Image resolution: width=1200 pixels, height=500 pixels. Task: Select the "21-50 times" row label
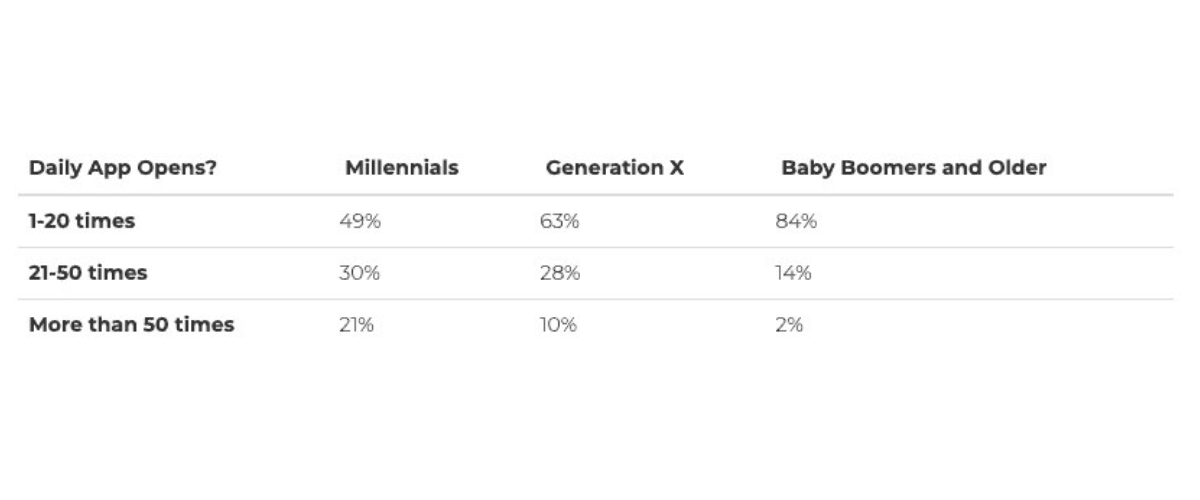(87, 273)
